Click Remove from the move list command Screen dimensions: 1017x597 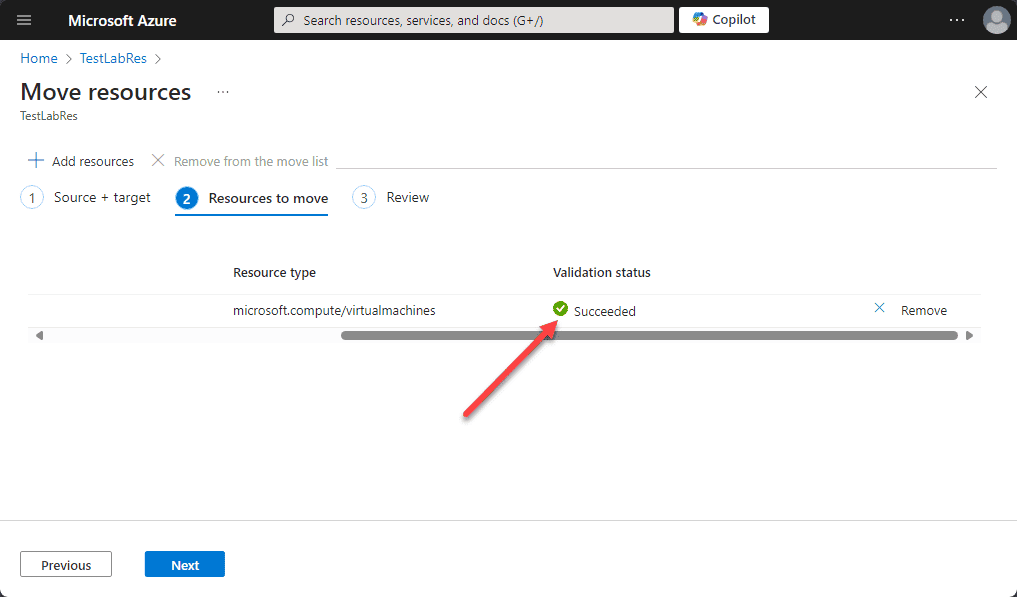[x=240, y=161]
